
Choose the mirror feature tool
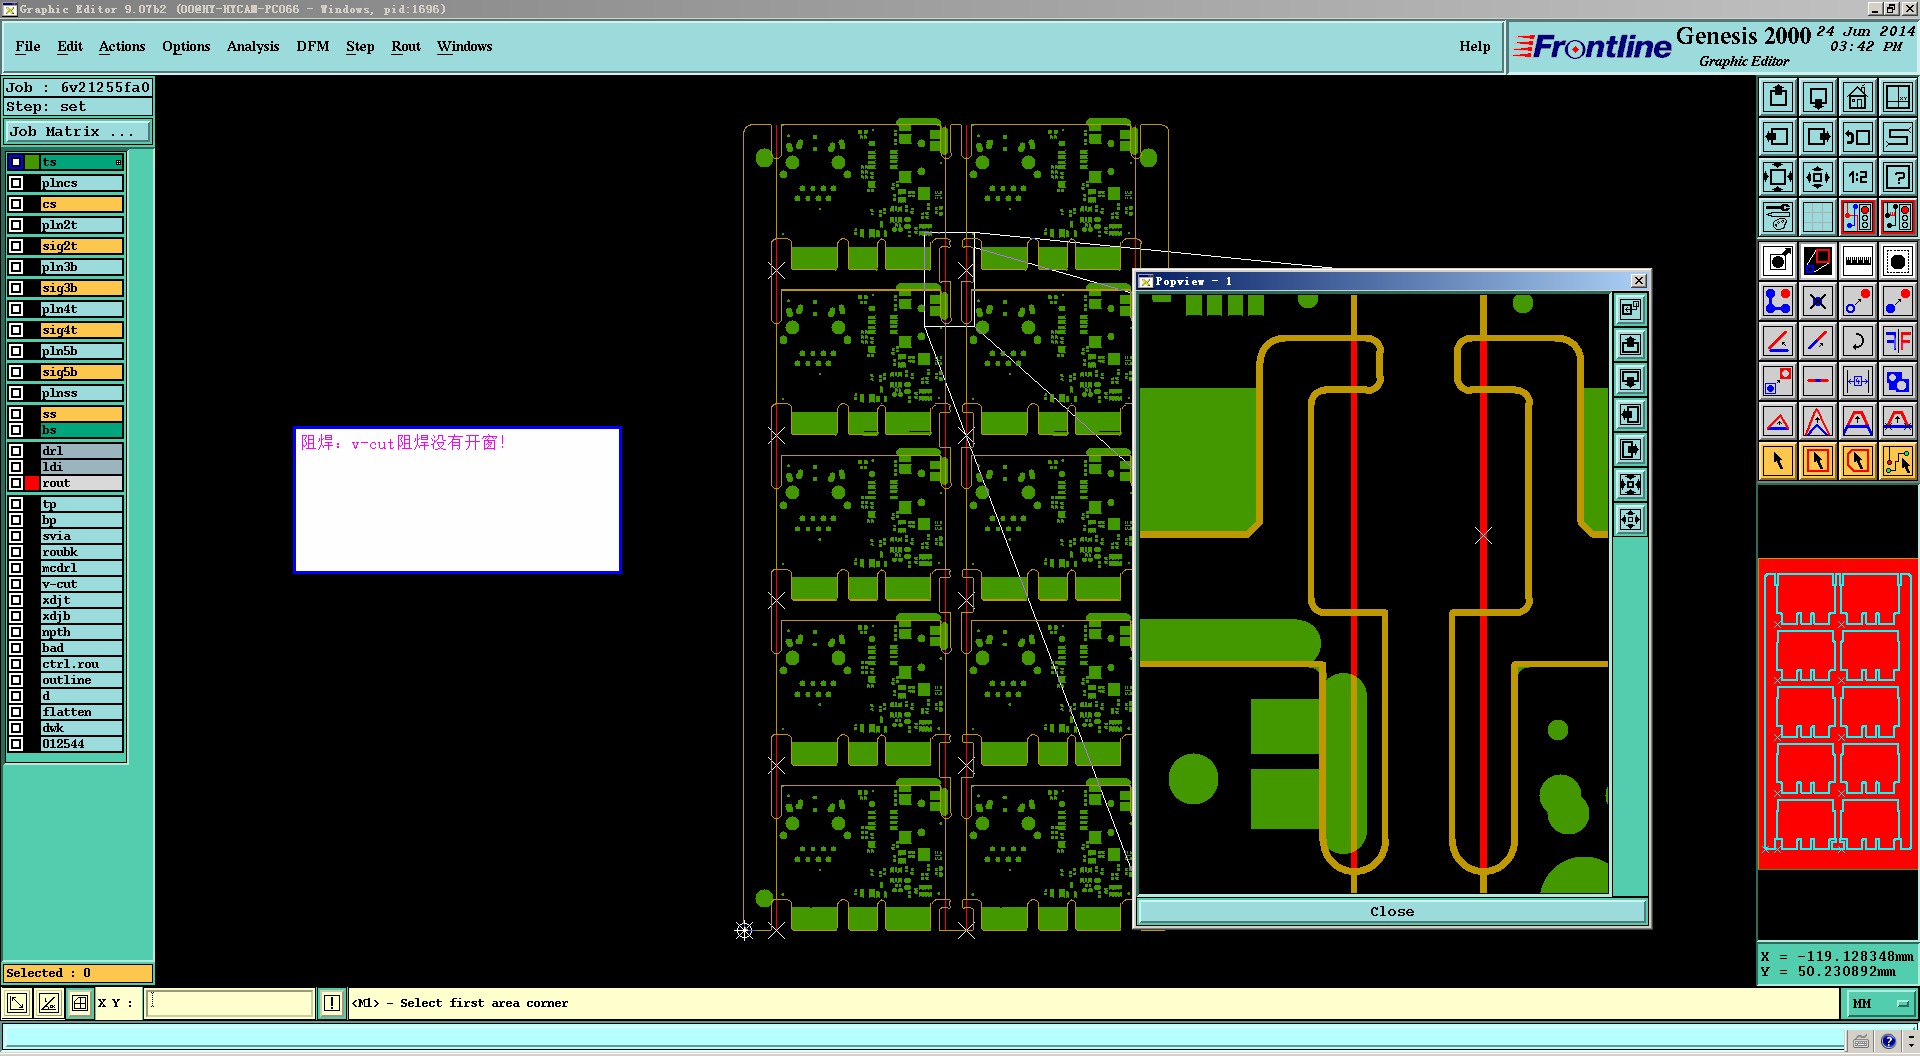1897,341
